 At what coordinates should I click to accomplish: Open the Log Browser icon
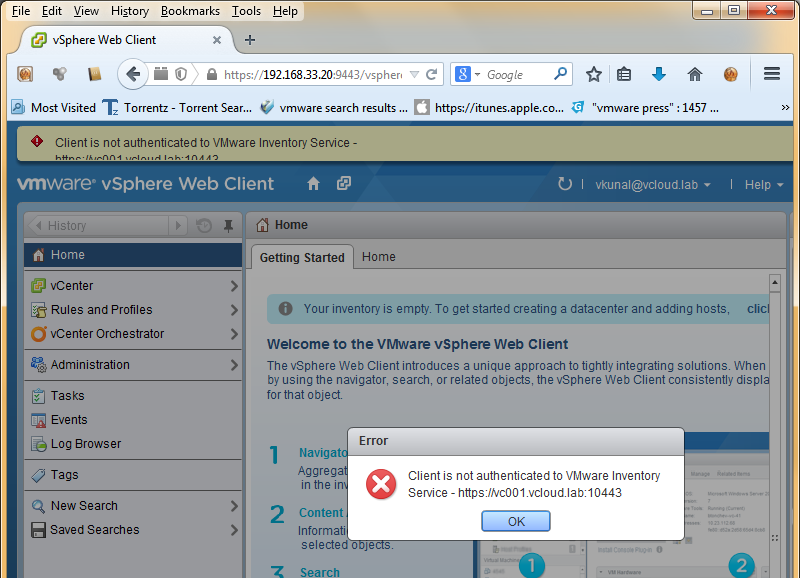pos(38,444)
